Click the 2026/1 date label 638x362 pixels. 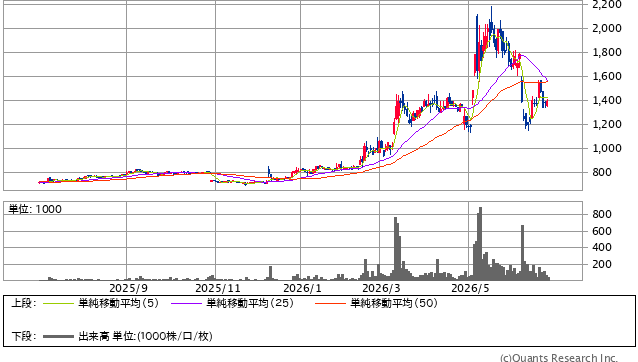(302, 288)
